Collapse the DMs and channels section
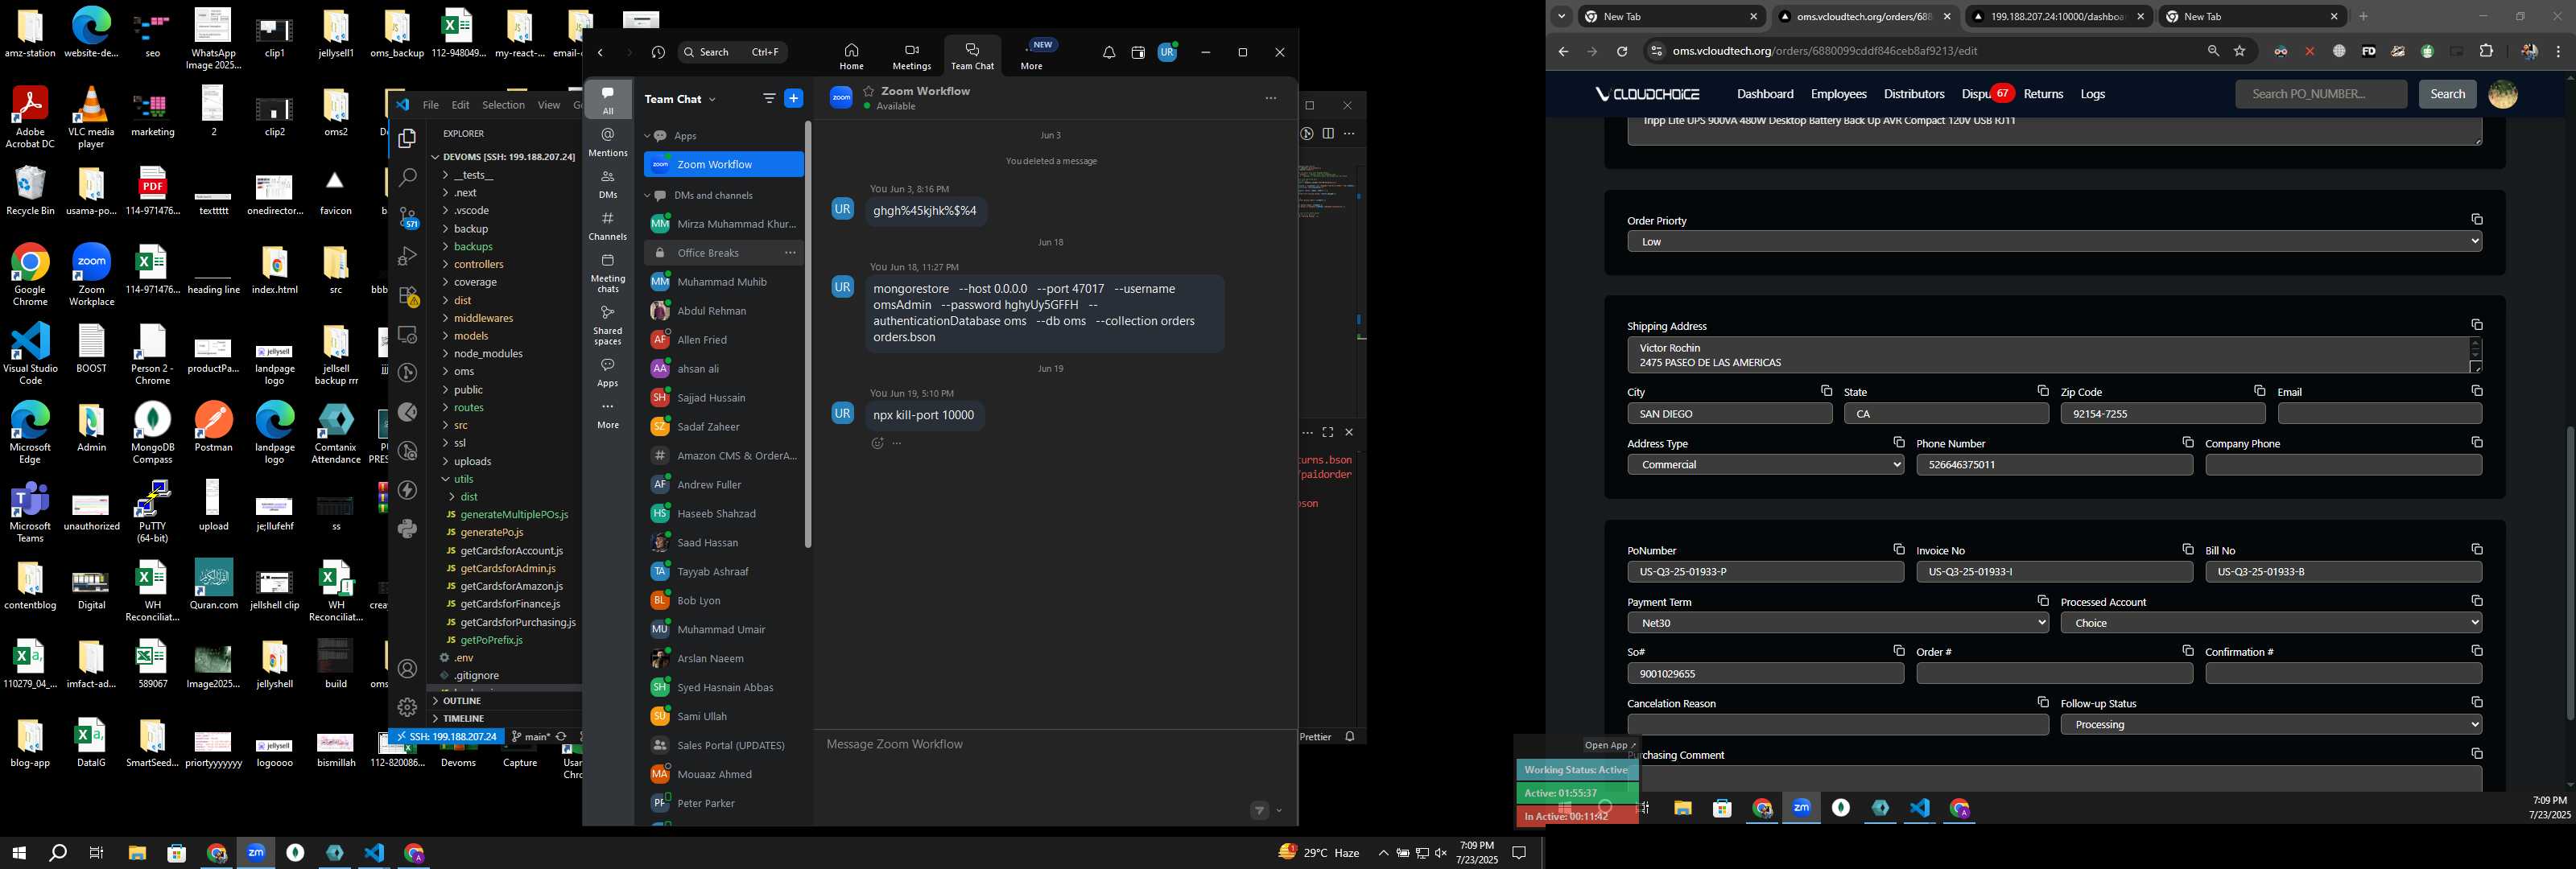The width and height of the screenshot is (2576, 869). 647,196
